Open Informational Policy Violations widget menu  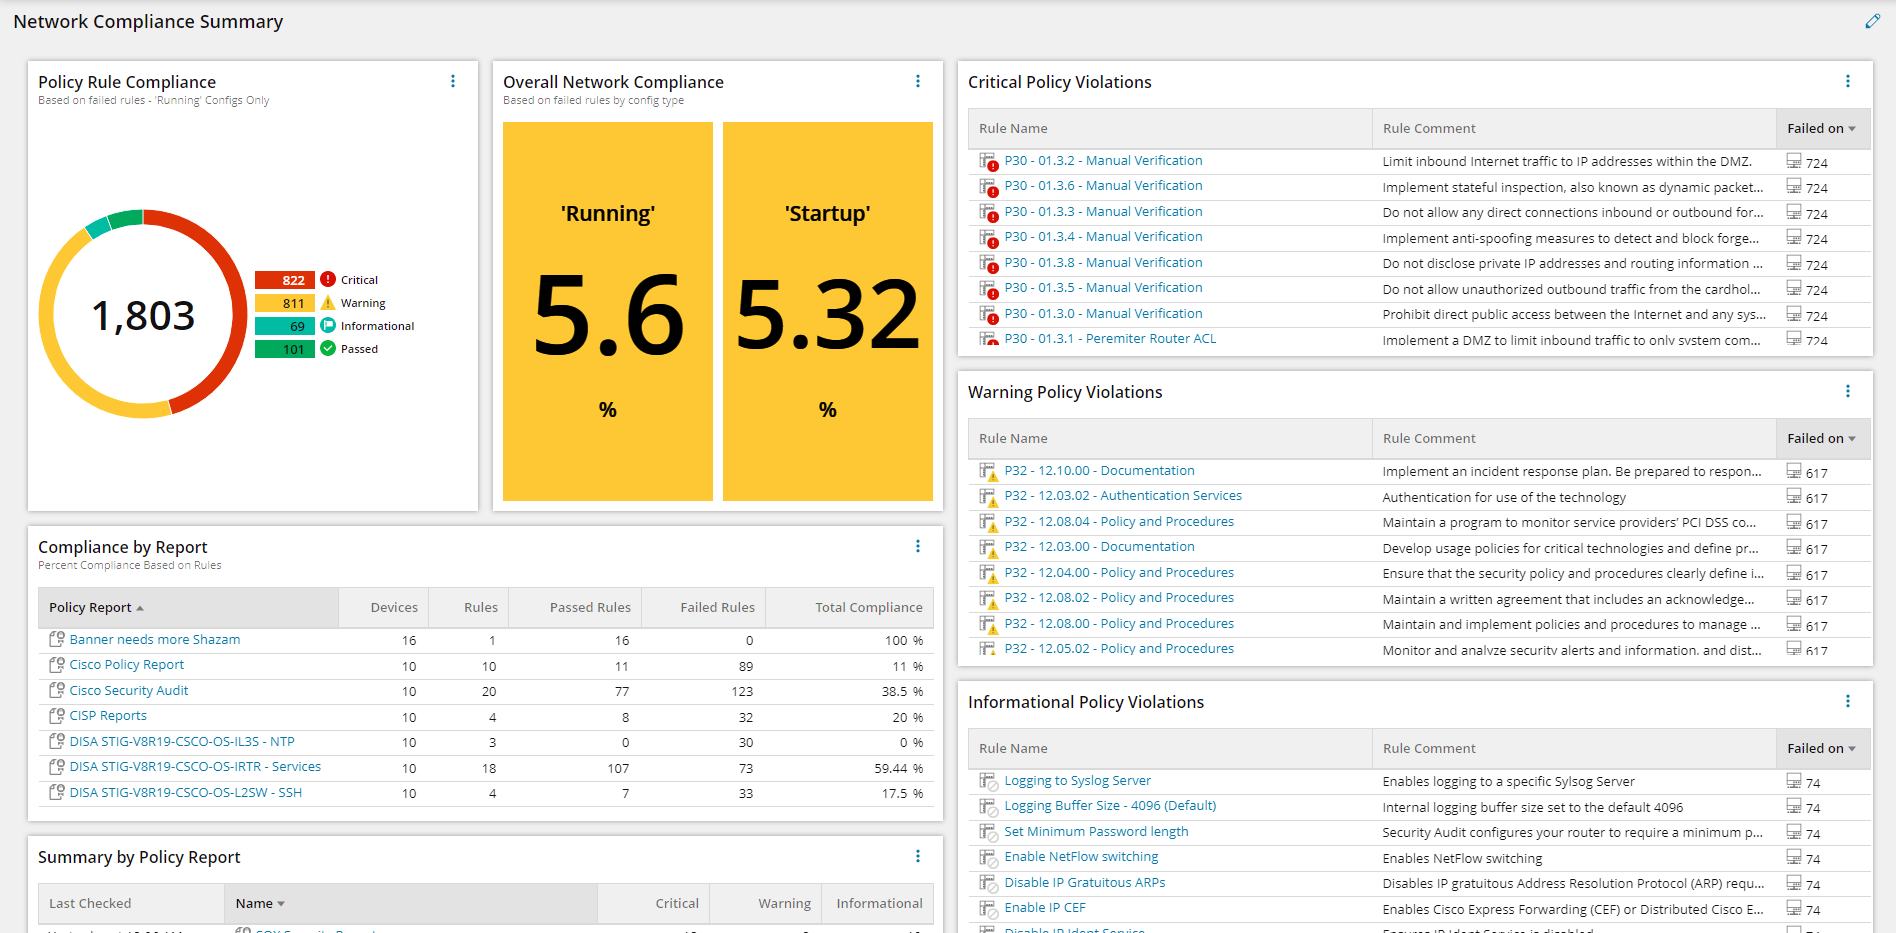(x=1847, y=702)
